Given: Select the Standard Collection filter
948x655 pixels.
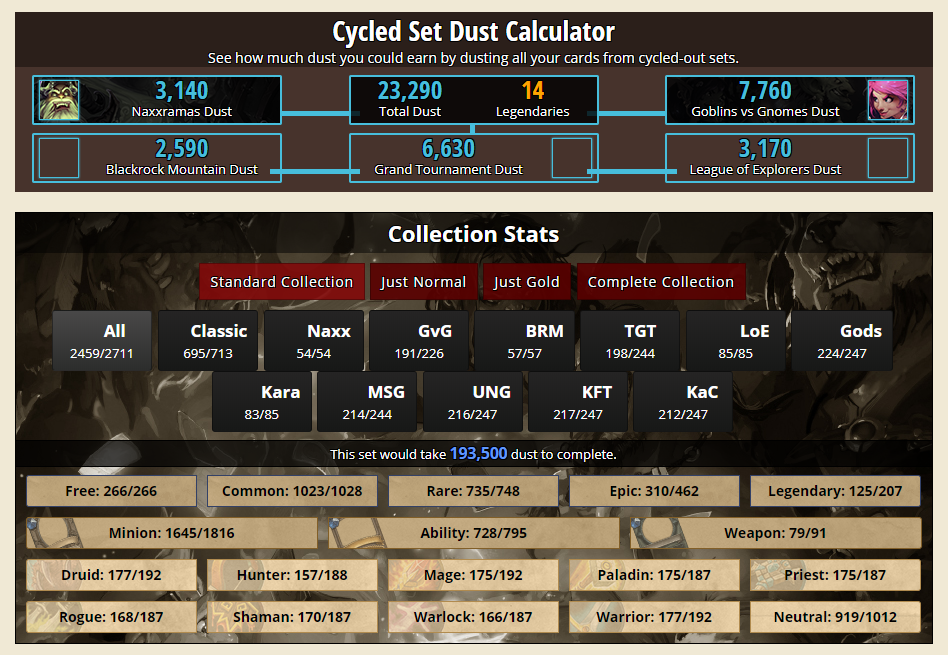Looking at the screenshot, I should coord(282,282).
